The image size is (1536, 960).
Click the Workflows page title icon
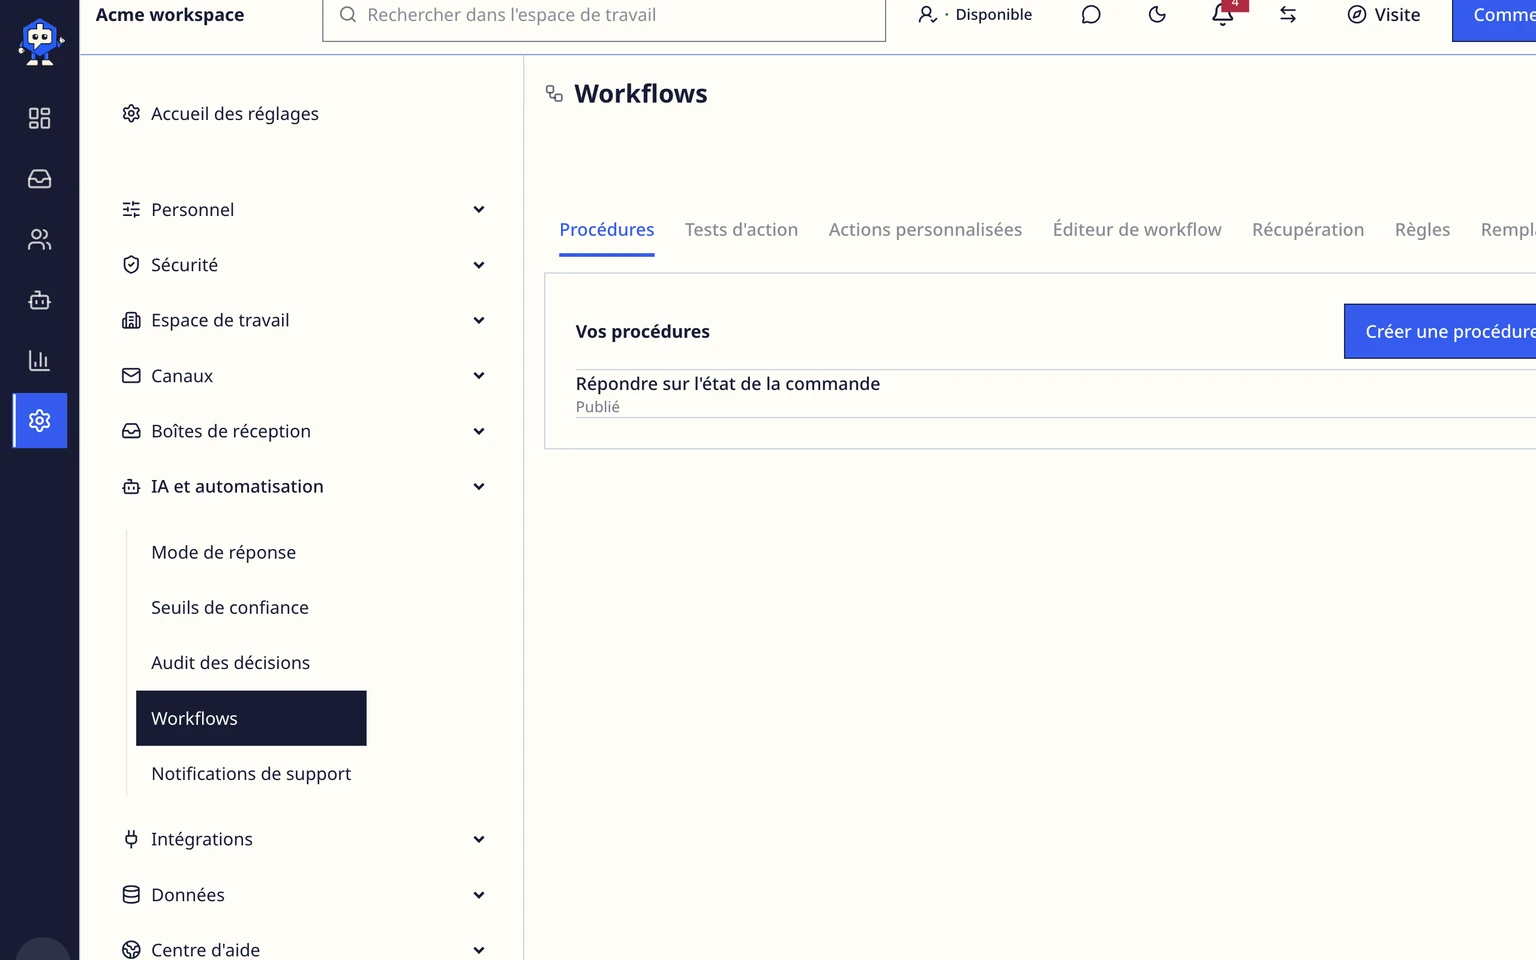(554, 94)
